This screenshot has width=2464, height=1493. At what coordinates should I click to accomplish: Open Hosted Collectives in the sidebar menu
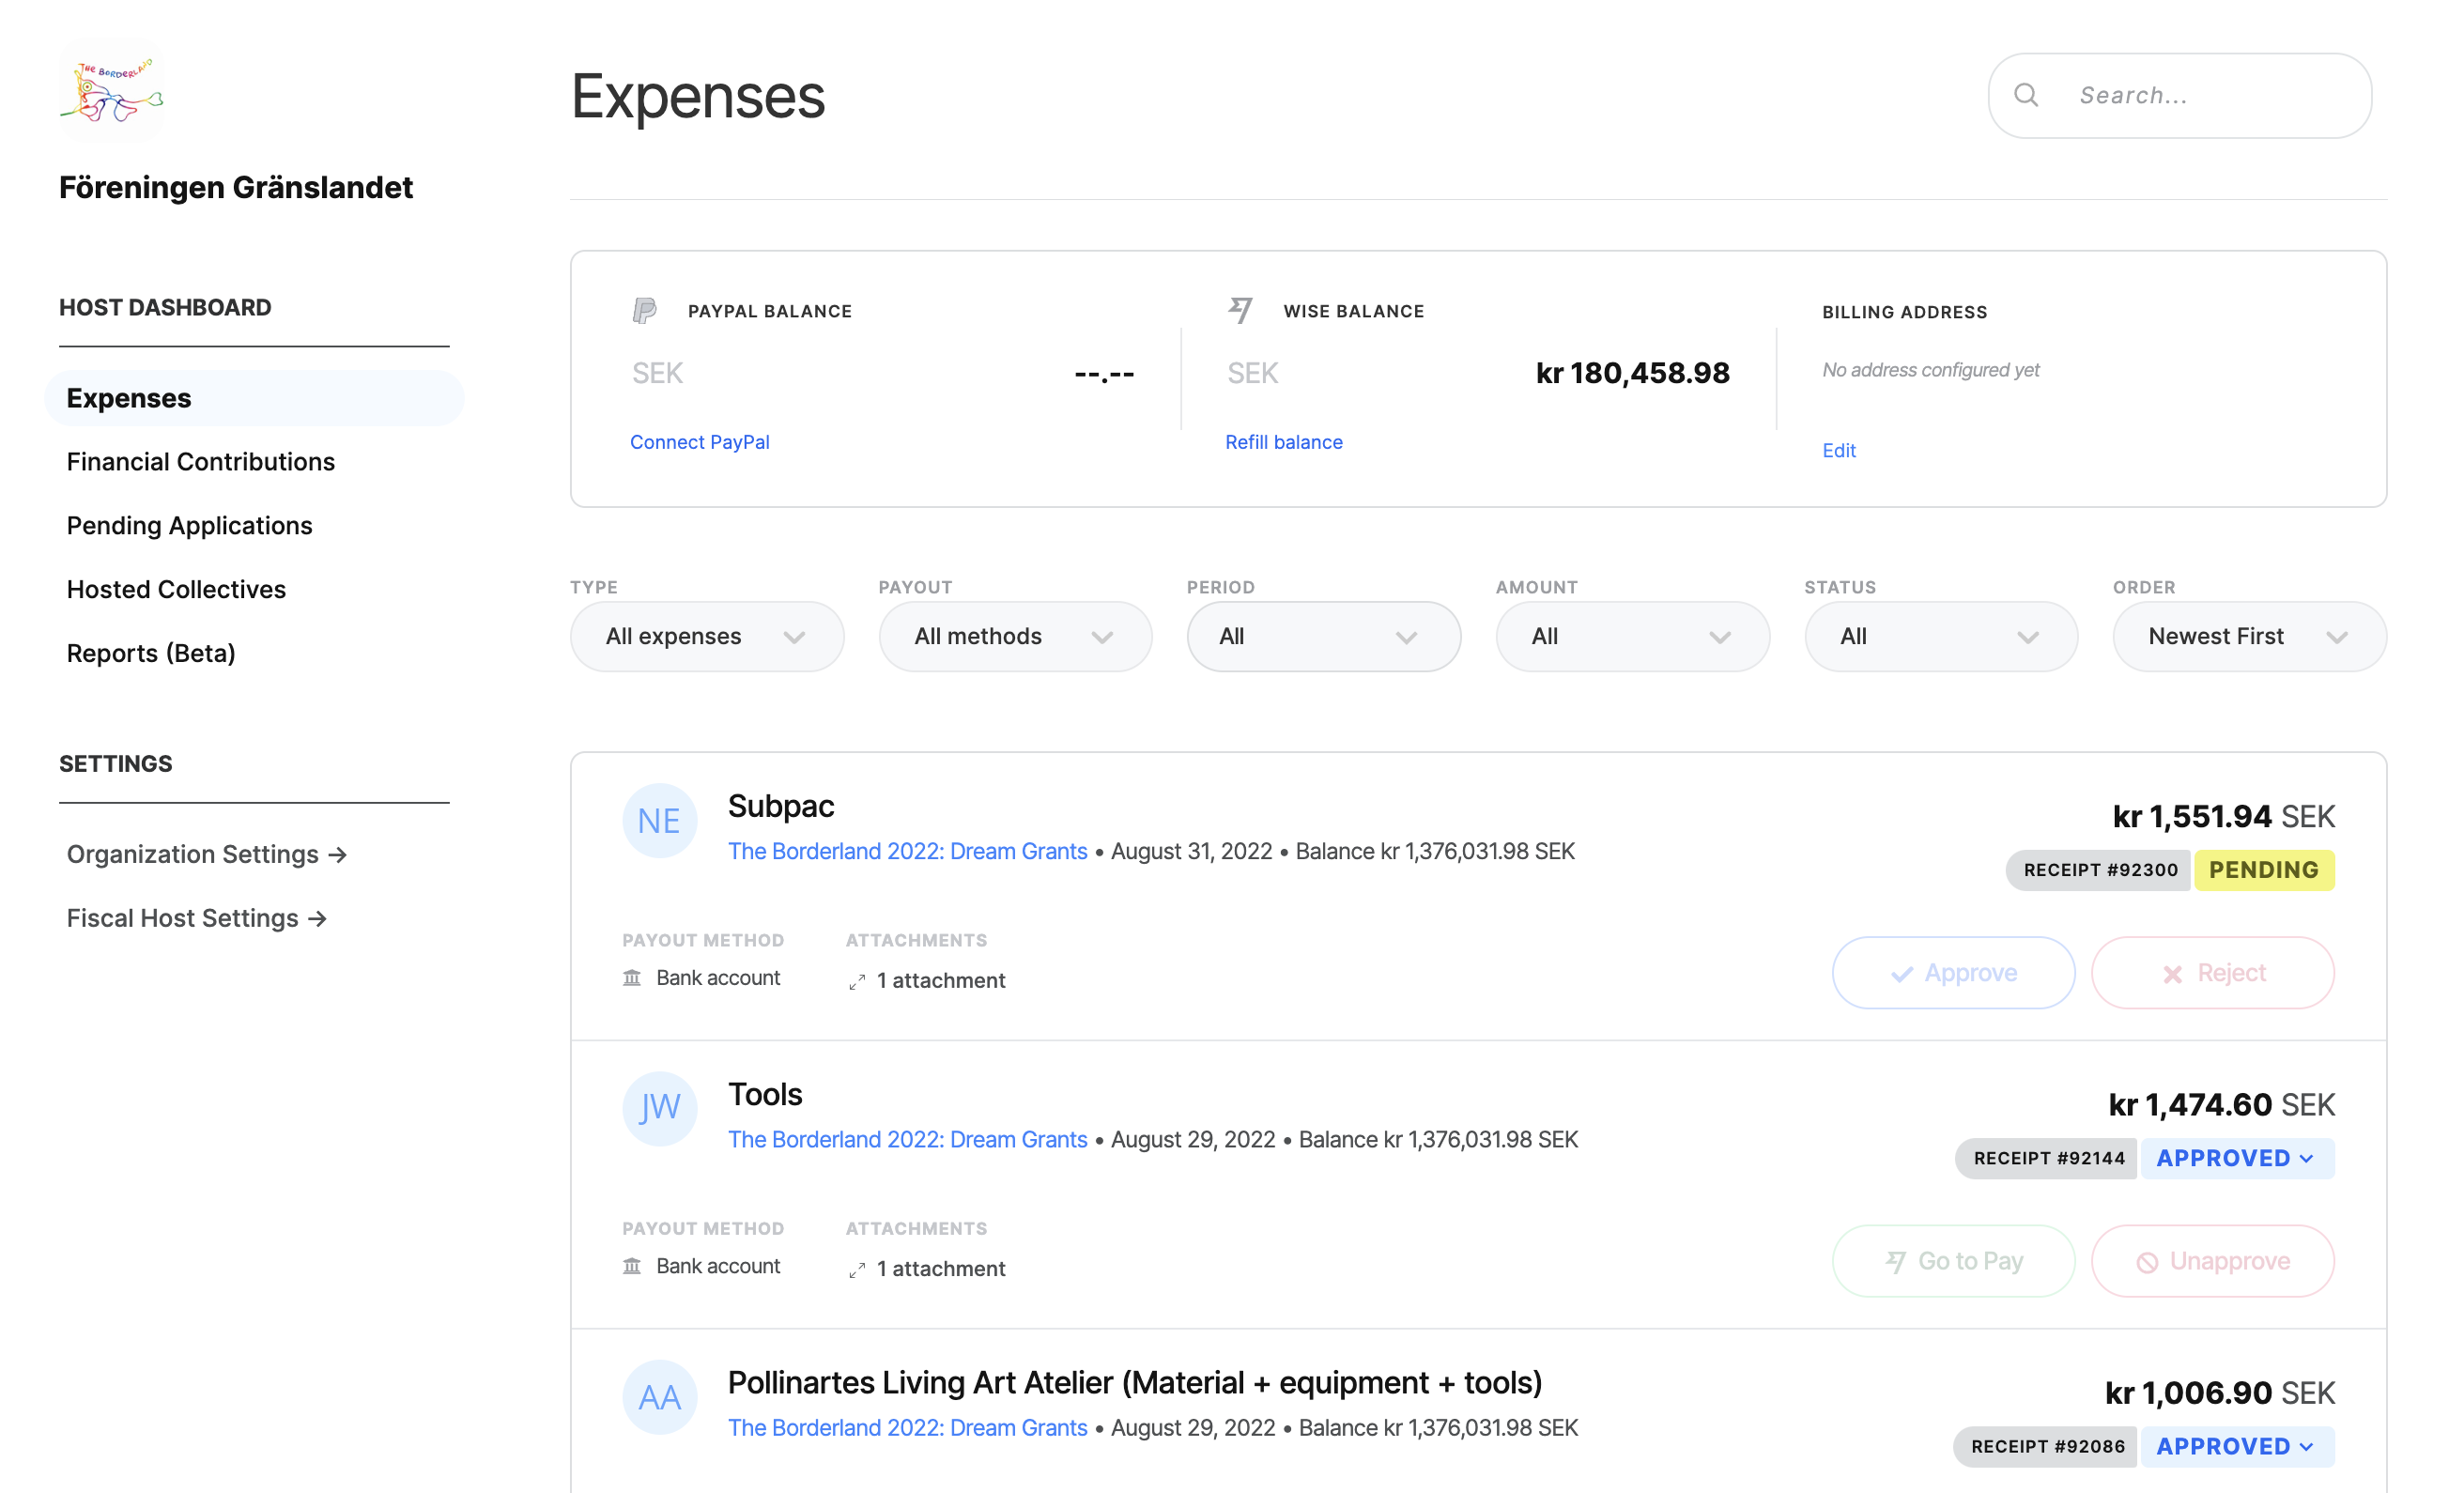[x=176, y=589]
